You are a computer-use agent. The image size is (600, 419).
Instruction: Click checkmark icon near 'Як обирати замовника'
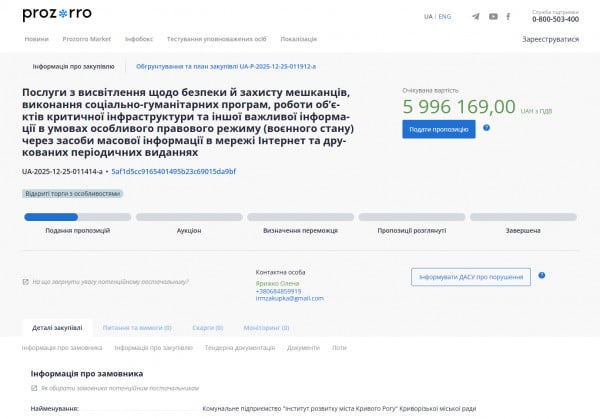pos(34,387)
